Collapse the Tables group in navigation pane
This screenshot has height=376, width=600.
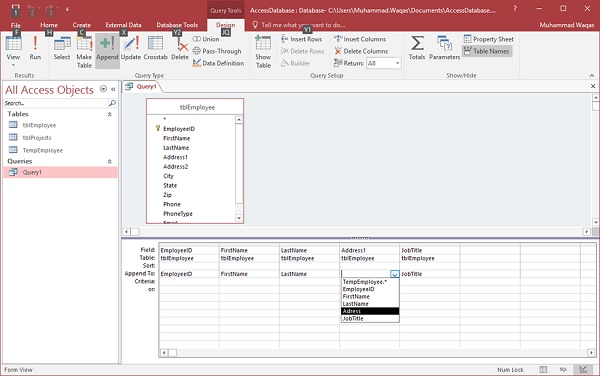pyautogui.click(x=109, y=114)
